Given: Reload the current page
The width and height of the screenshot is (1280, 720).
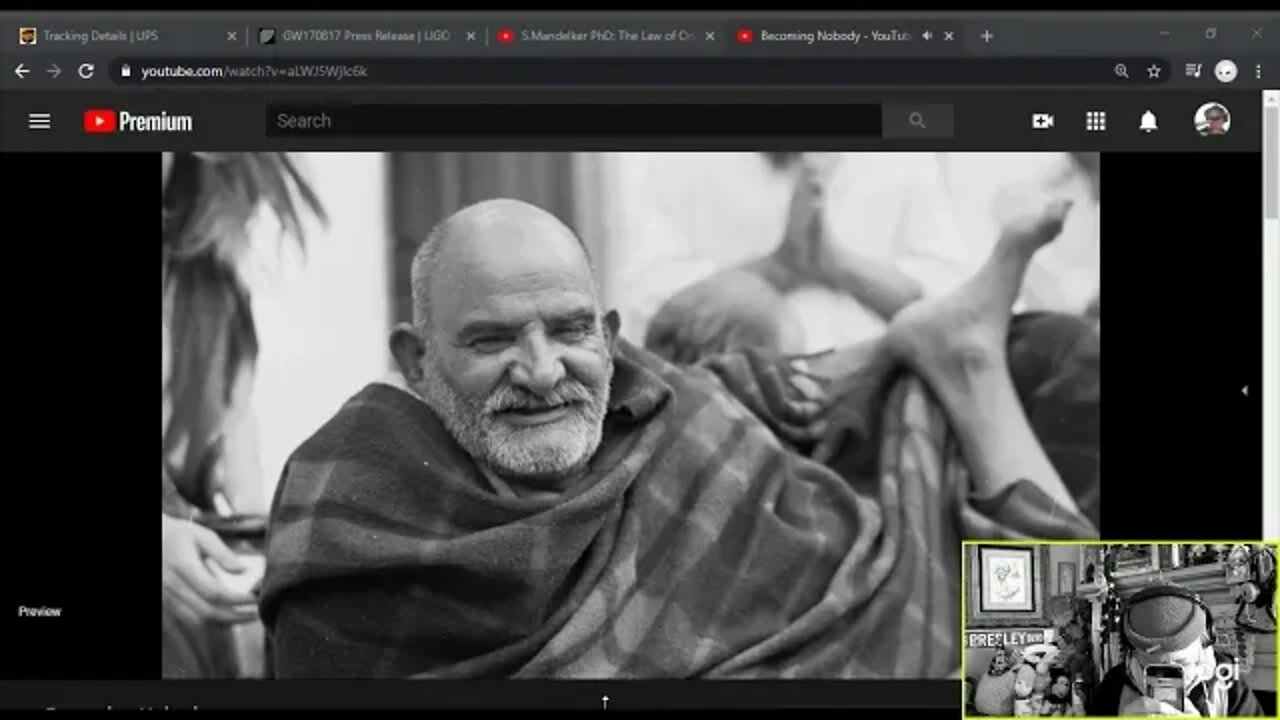Looking at the screenshot, I should [86, 71].
